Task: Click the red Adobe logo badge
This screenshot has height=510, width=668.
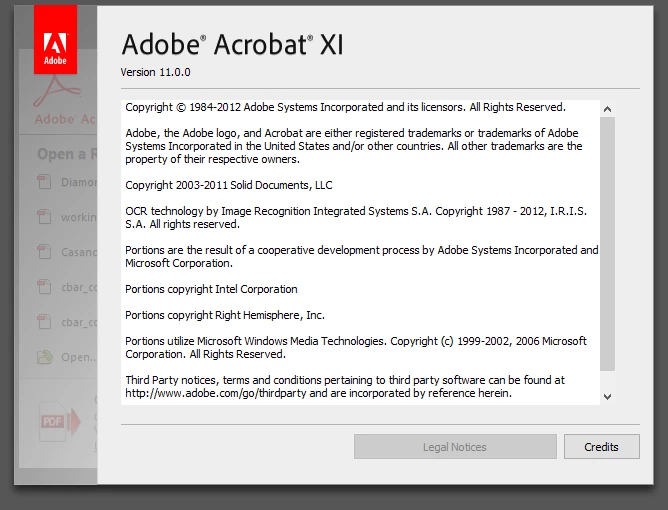Action: click(55, 40)
